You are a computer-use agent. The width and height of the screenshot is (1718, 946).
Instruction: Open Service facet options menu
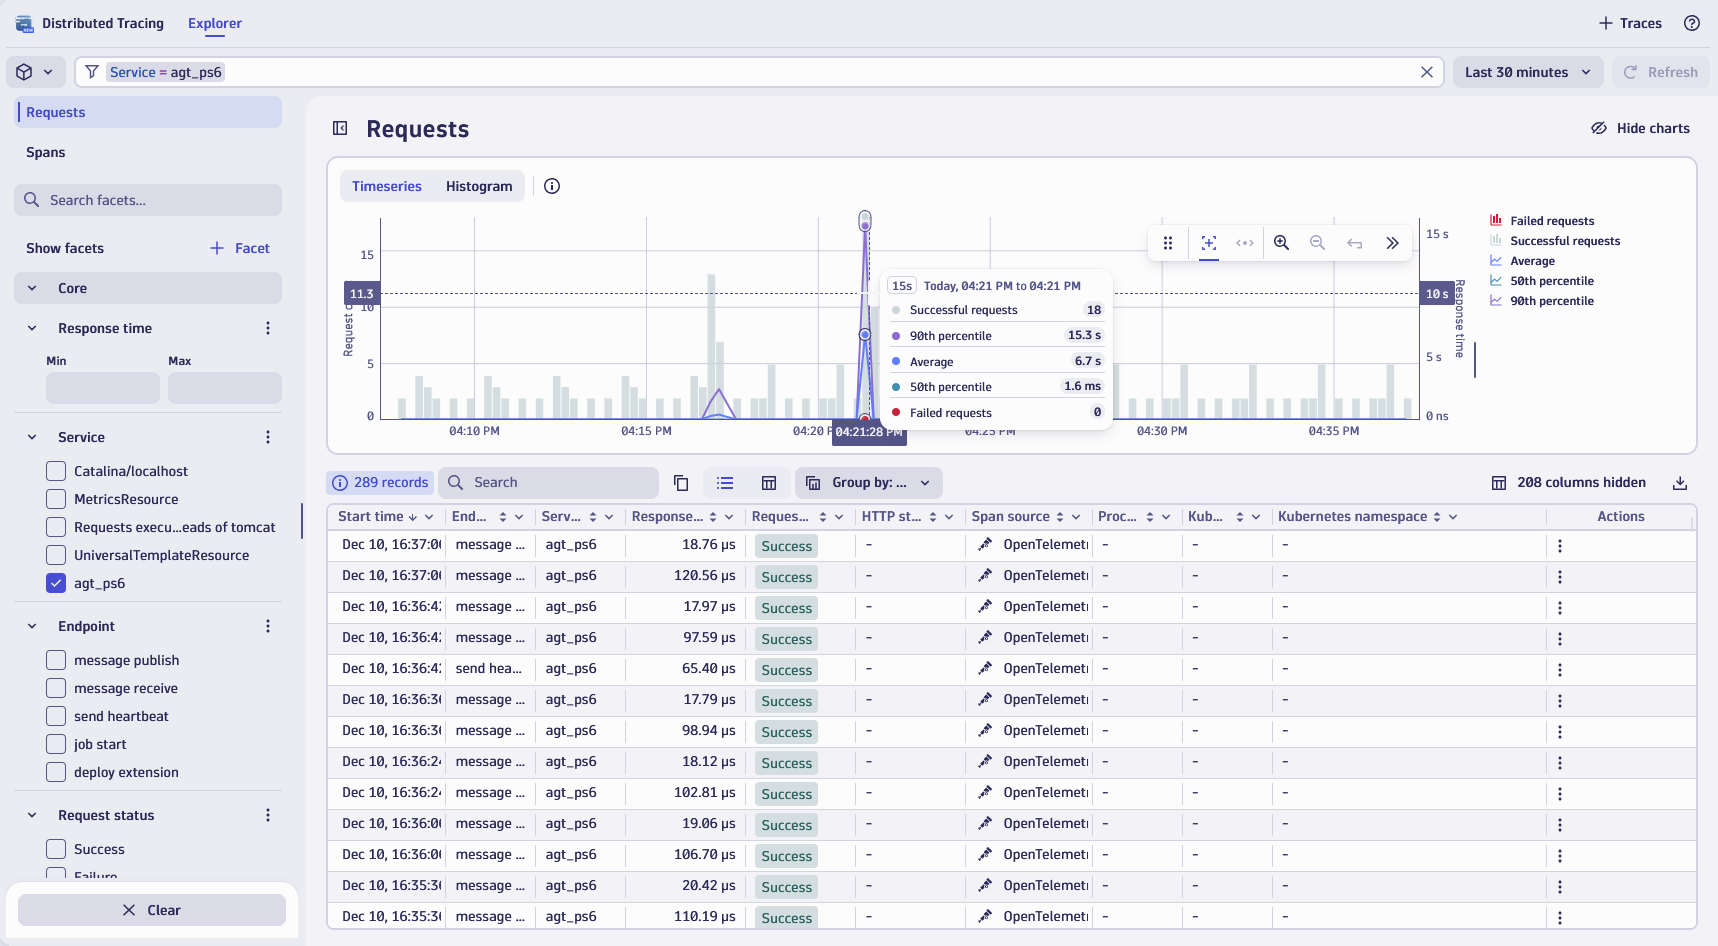tap(268, 437)
